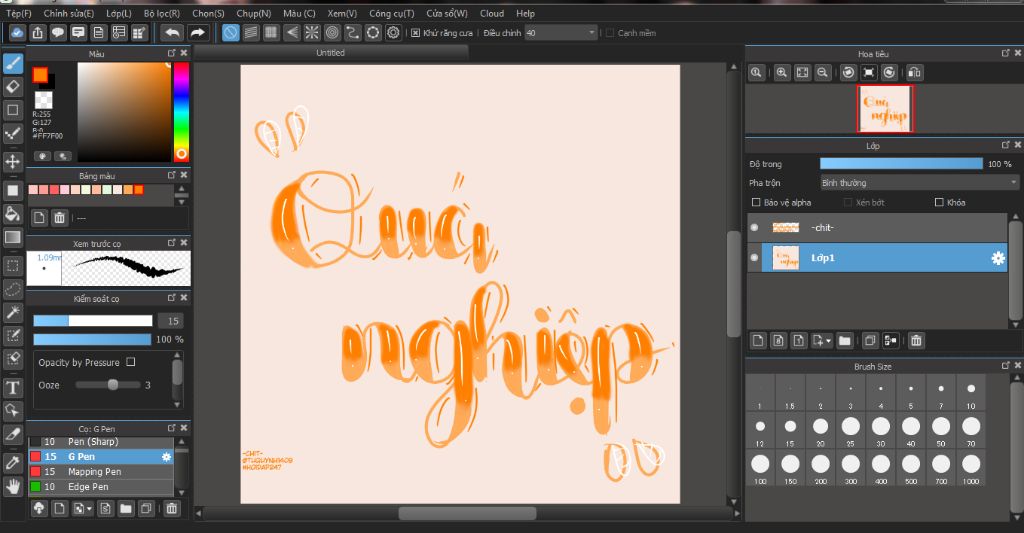Pick the Eyedropper tool

(13, 462)
